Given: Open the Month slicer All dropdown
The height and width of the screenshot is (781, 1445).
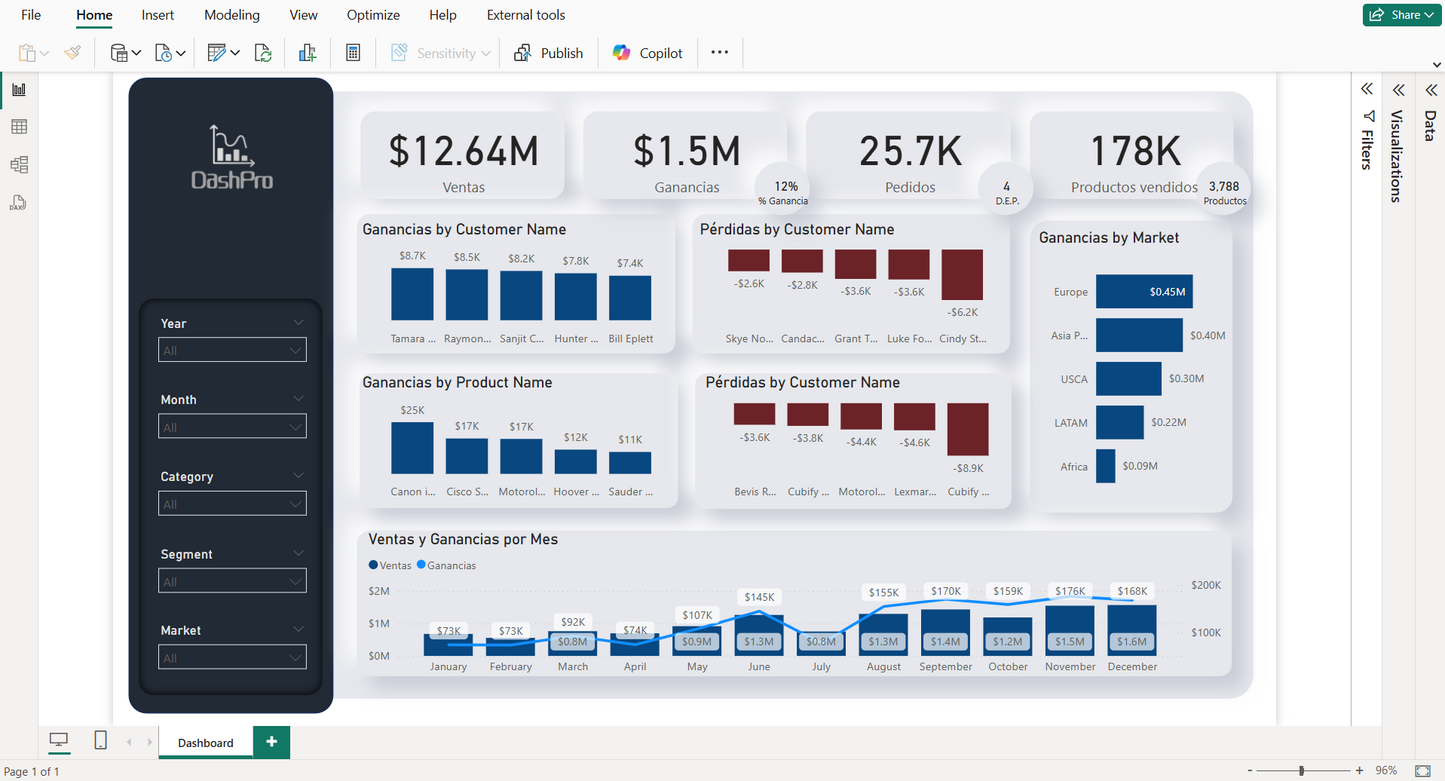Looking at the screenshot, I should [x=232, y=427].
